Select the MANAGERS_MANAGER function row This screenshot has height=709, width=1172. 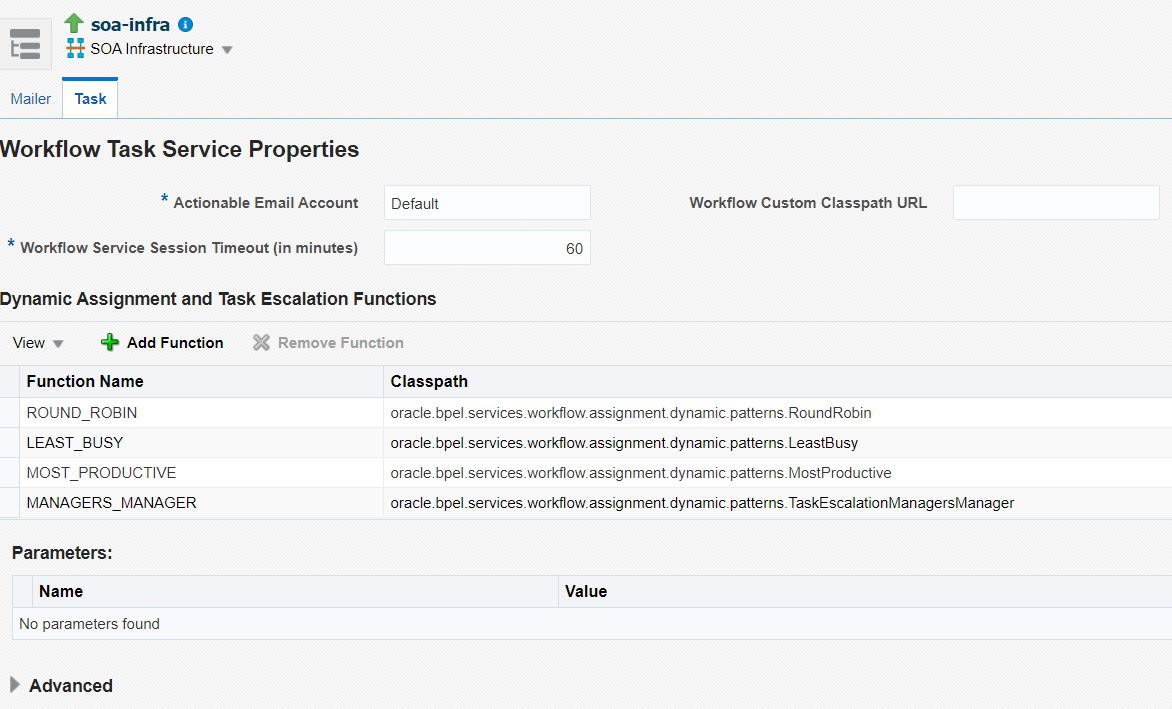(x=586, y=503)
